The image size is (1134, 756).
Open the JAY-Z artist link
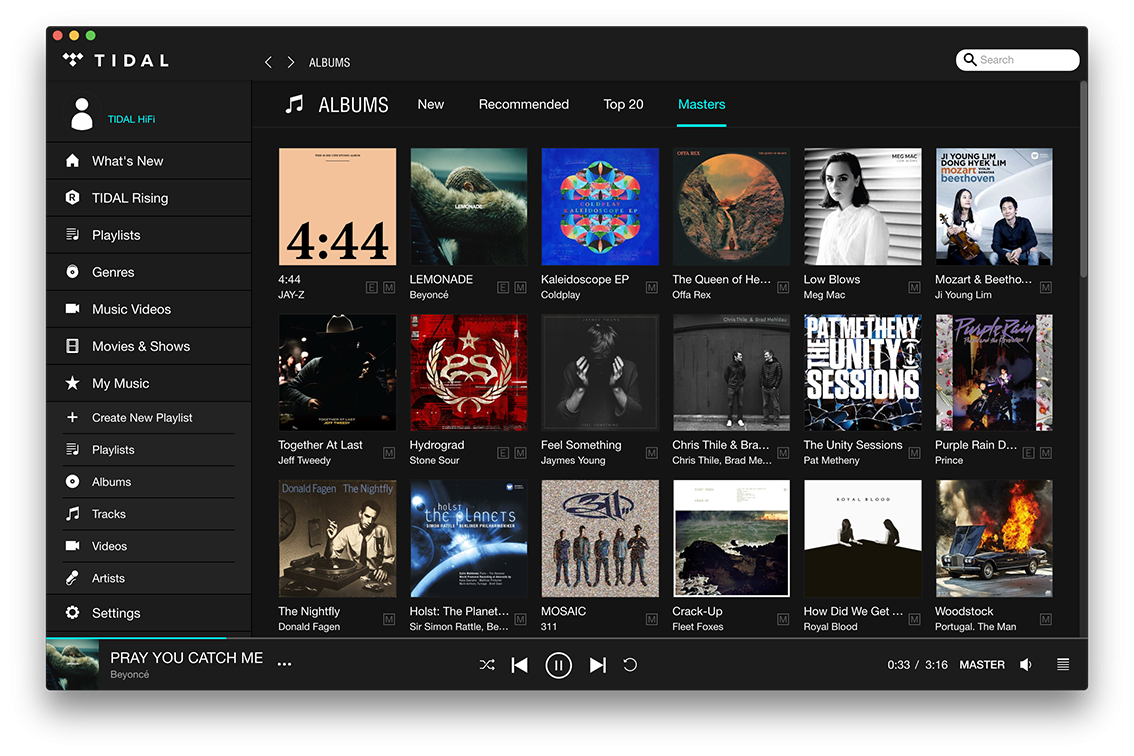click(291, 294)
